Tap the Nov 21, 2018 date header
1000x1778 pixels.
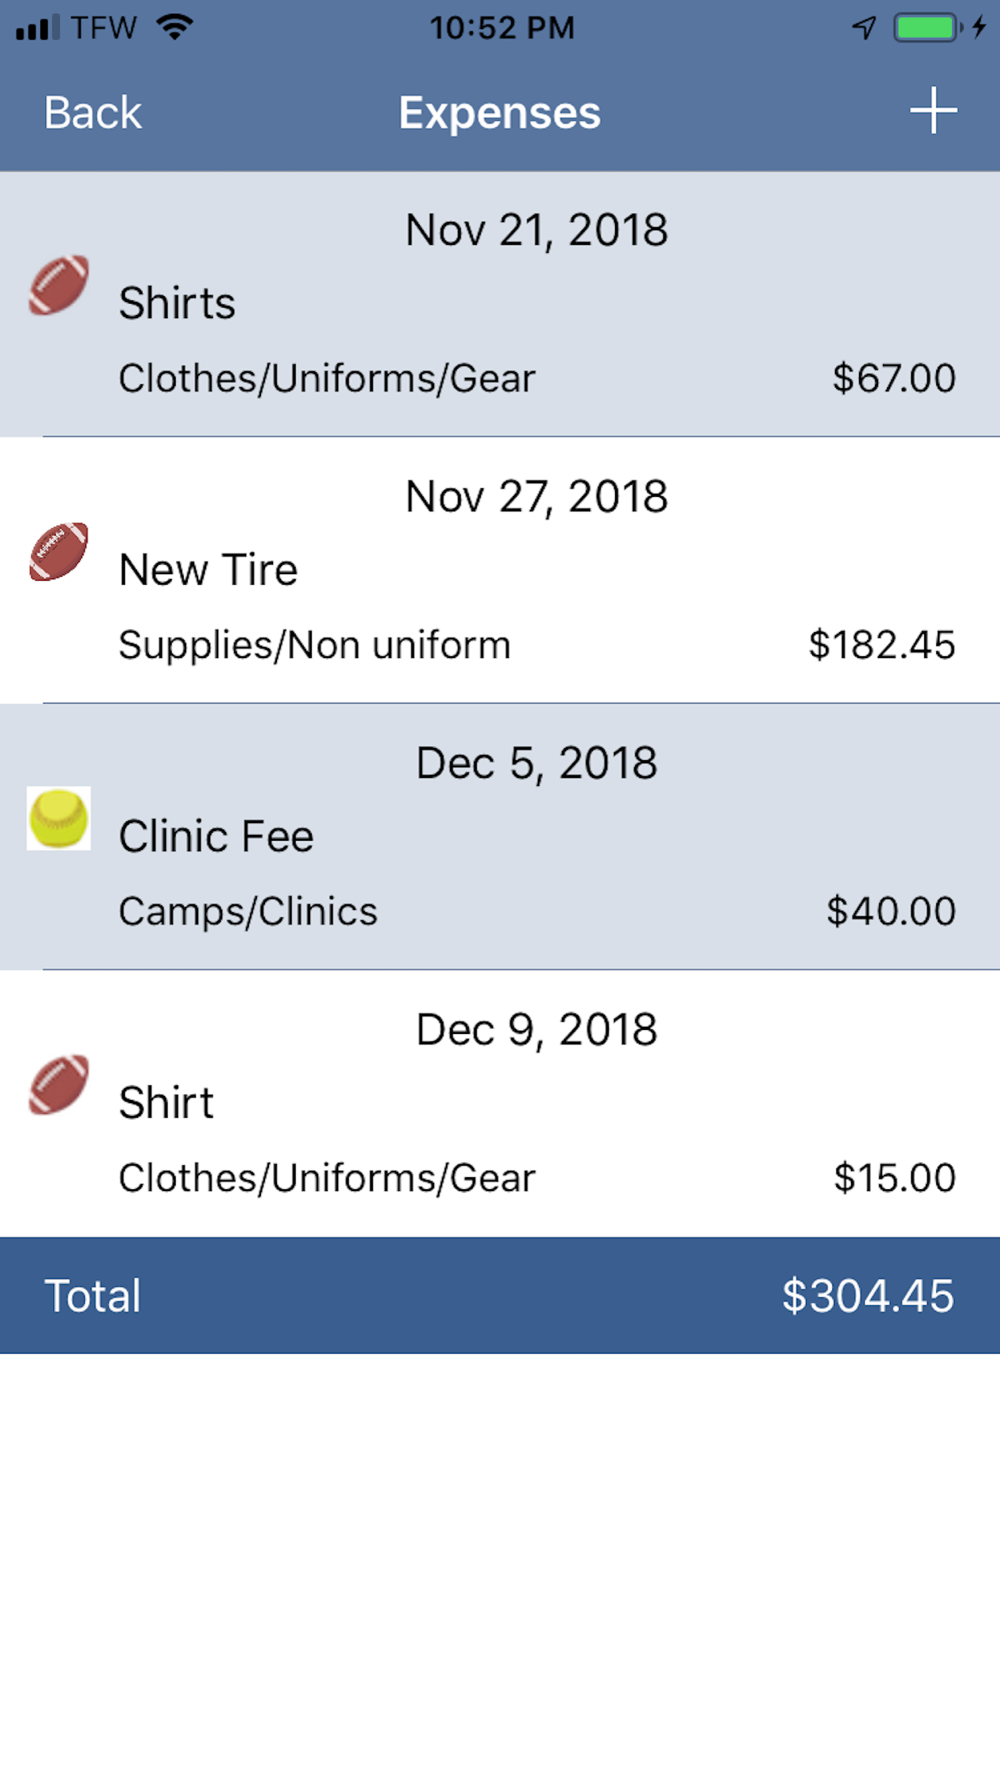pyautogui.click(x=537, y=230)
